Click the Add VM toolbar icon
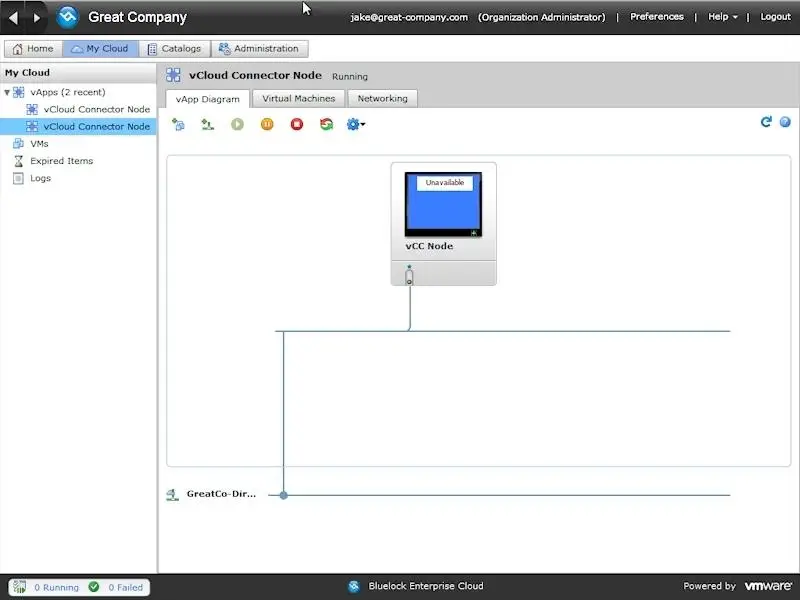The height and width of the screenshot is (600, 800). (x=178, y=124)
